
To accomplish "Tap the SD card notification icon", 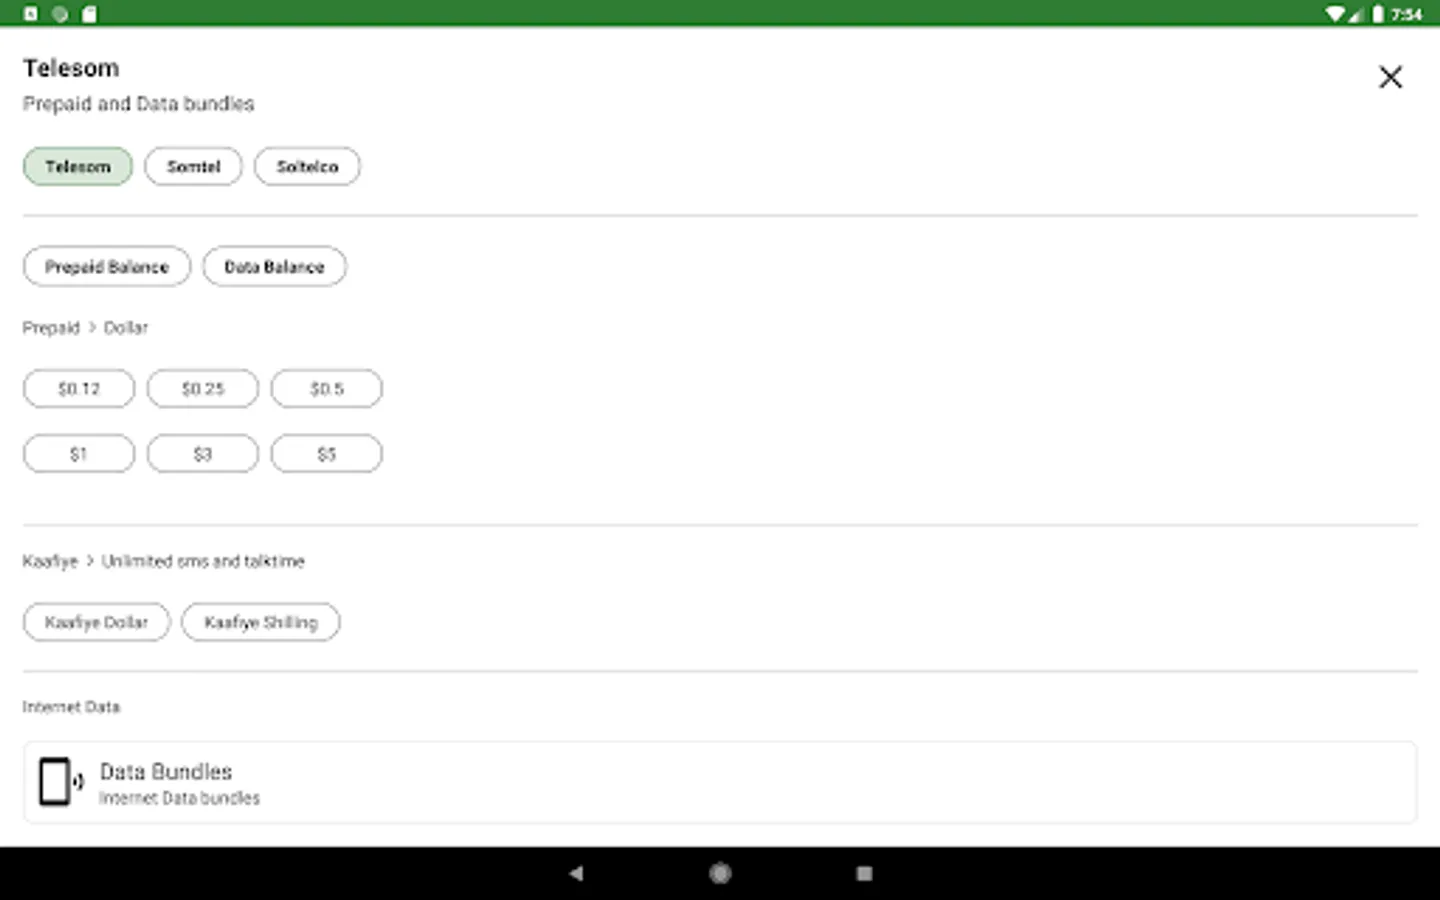I will 90,14.
